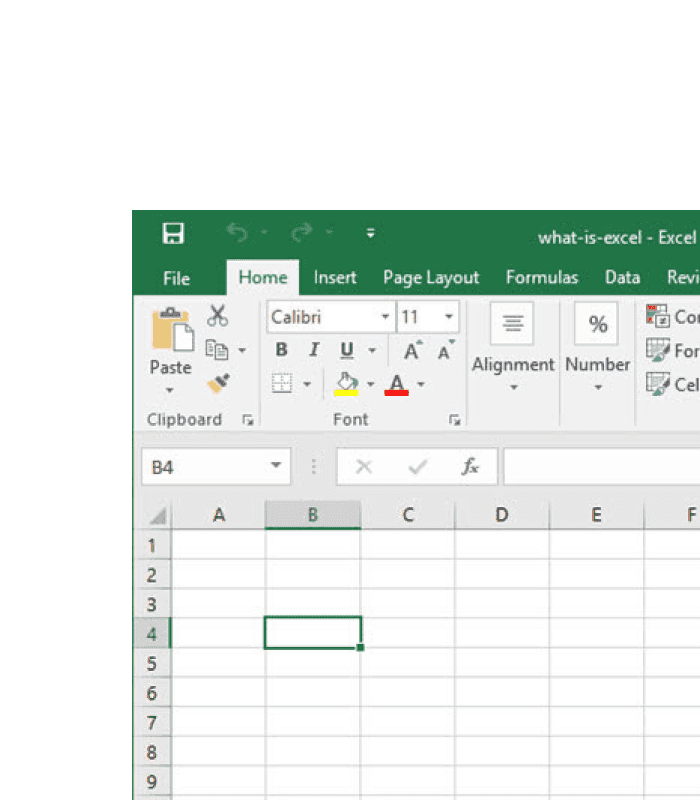
Task: Toggle Italic formatting
Action: click(314, 349)
